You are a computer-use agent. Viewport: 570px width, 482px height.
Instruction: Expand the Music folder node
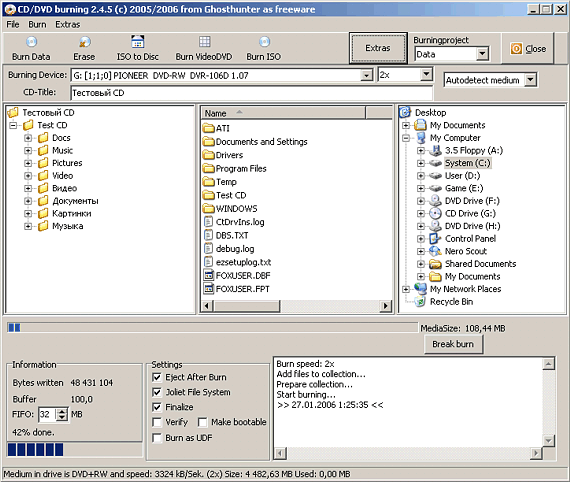point(28,150)
